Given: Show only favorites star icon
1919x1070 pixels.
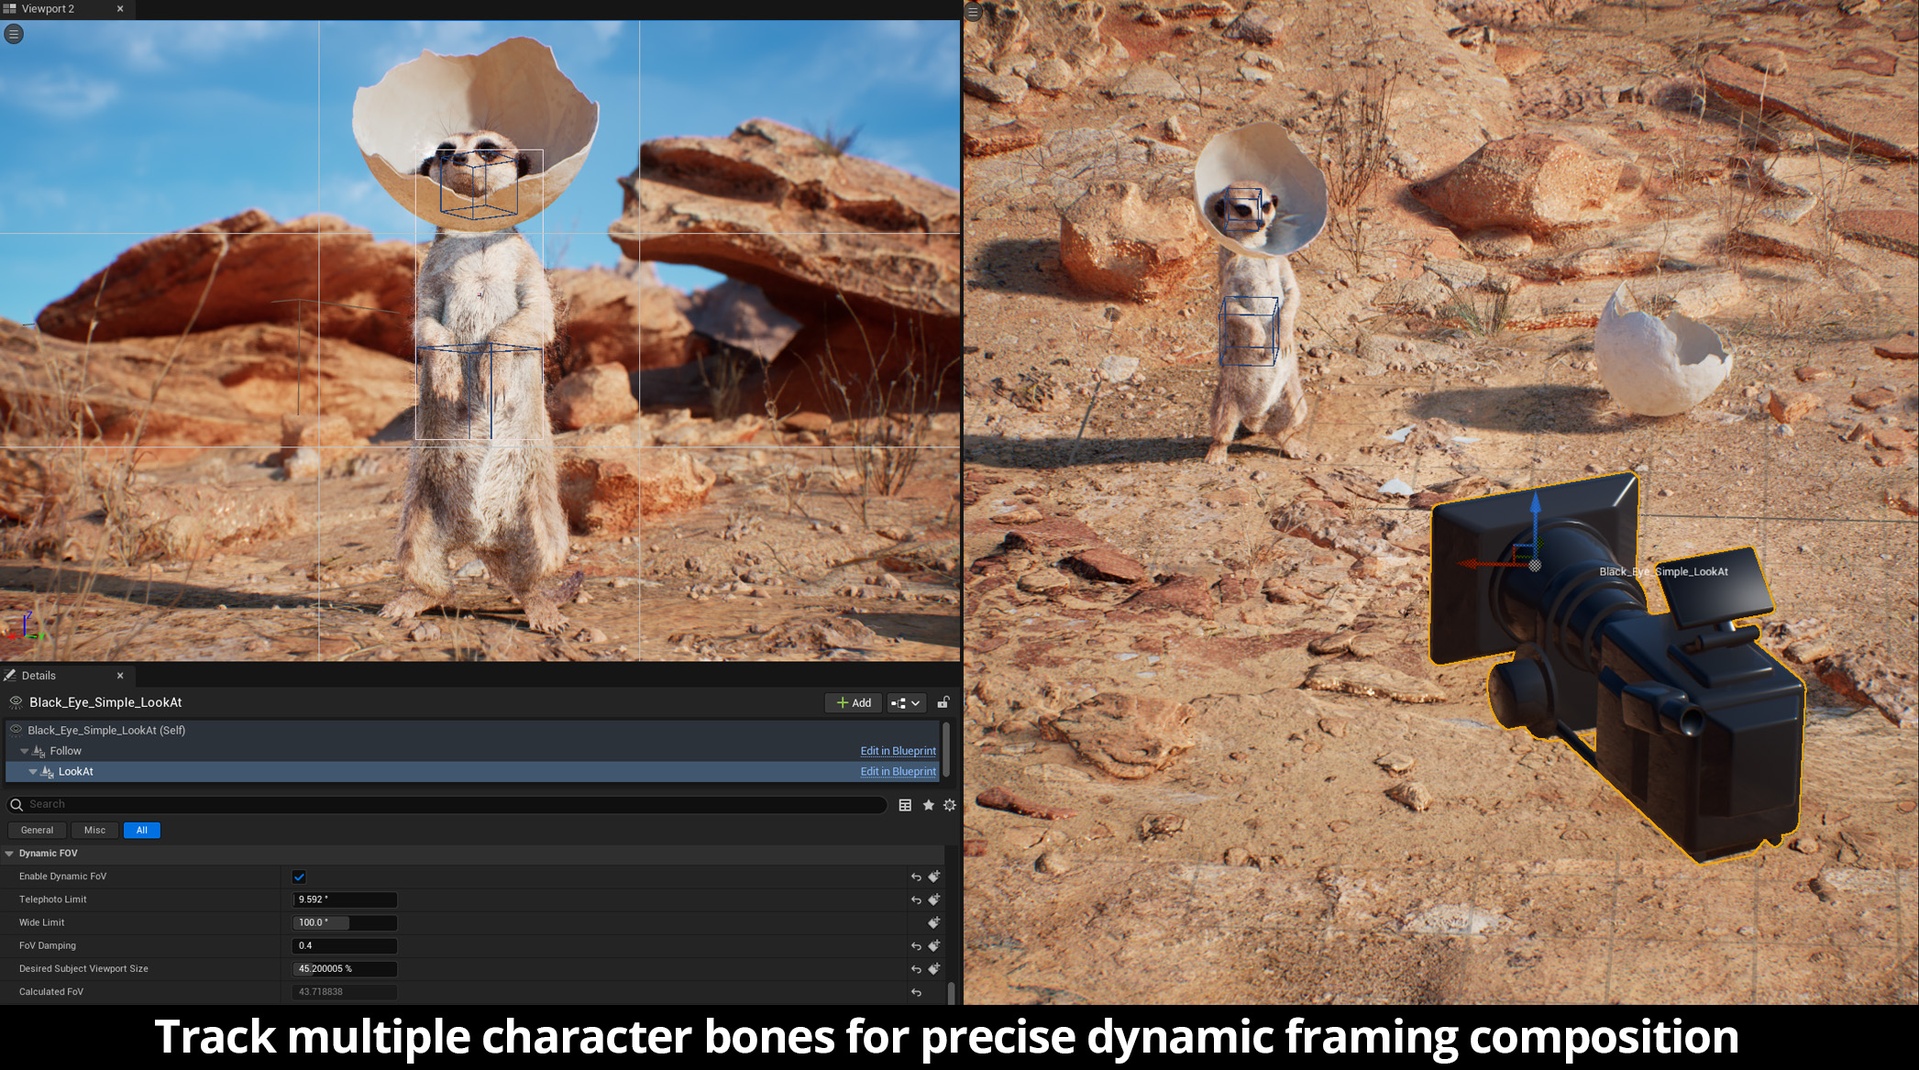Looking at the screenshot, I should click(928, 805).
